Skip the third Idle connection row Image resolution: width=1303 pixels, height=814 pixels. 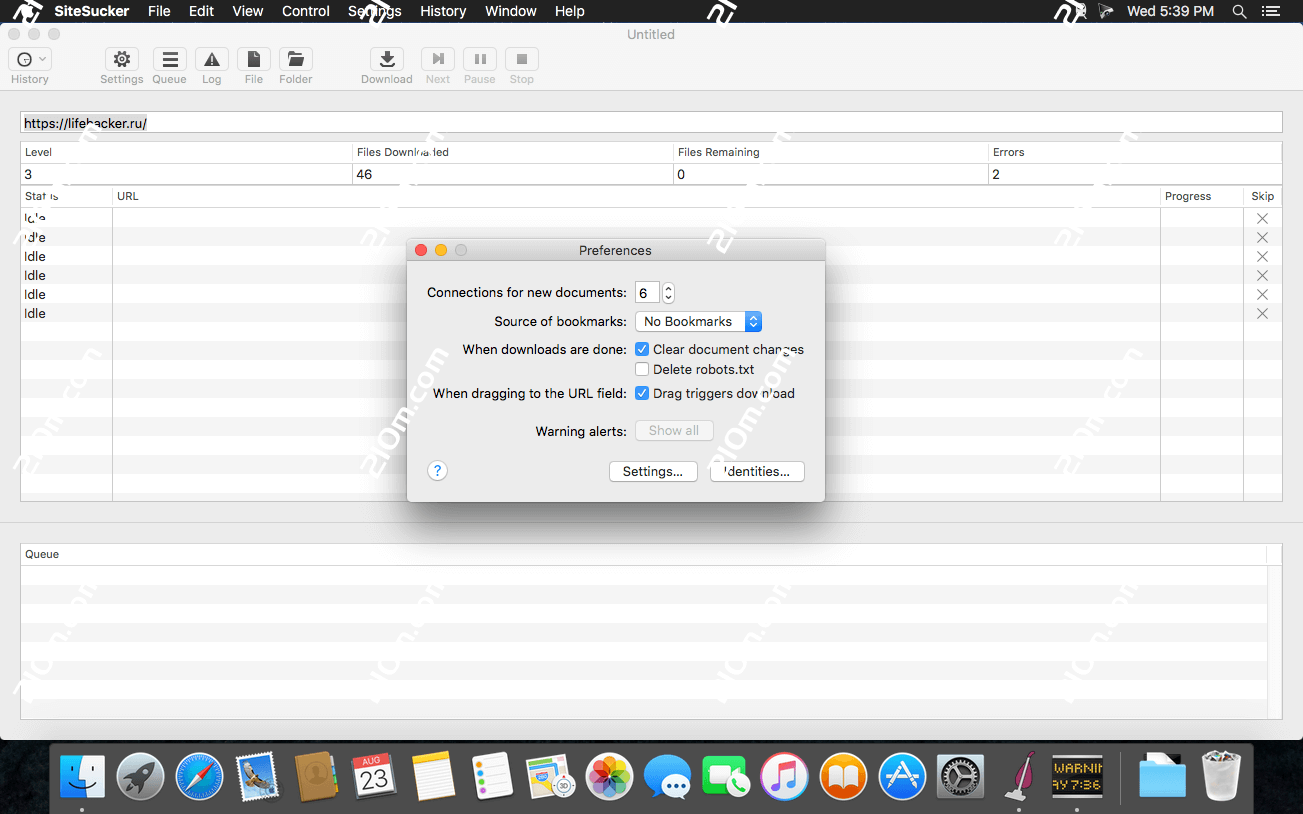(x=1262, y=256)
